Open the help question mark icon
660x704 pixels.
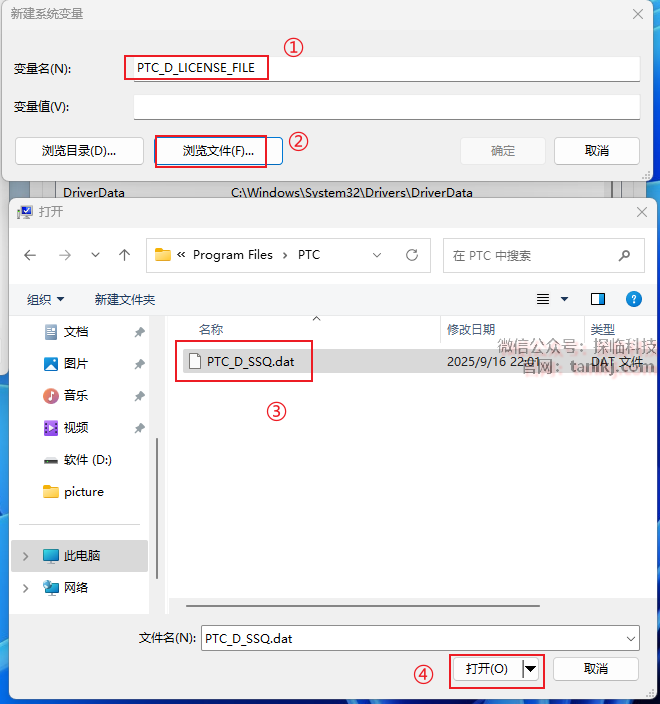tap(634, 299)
